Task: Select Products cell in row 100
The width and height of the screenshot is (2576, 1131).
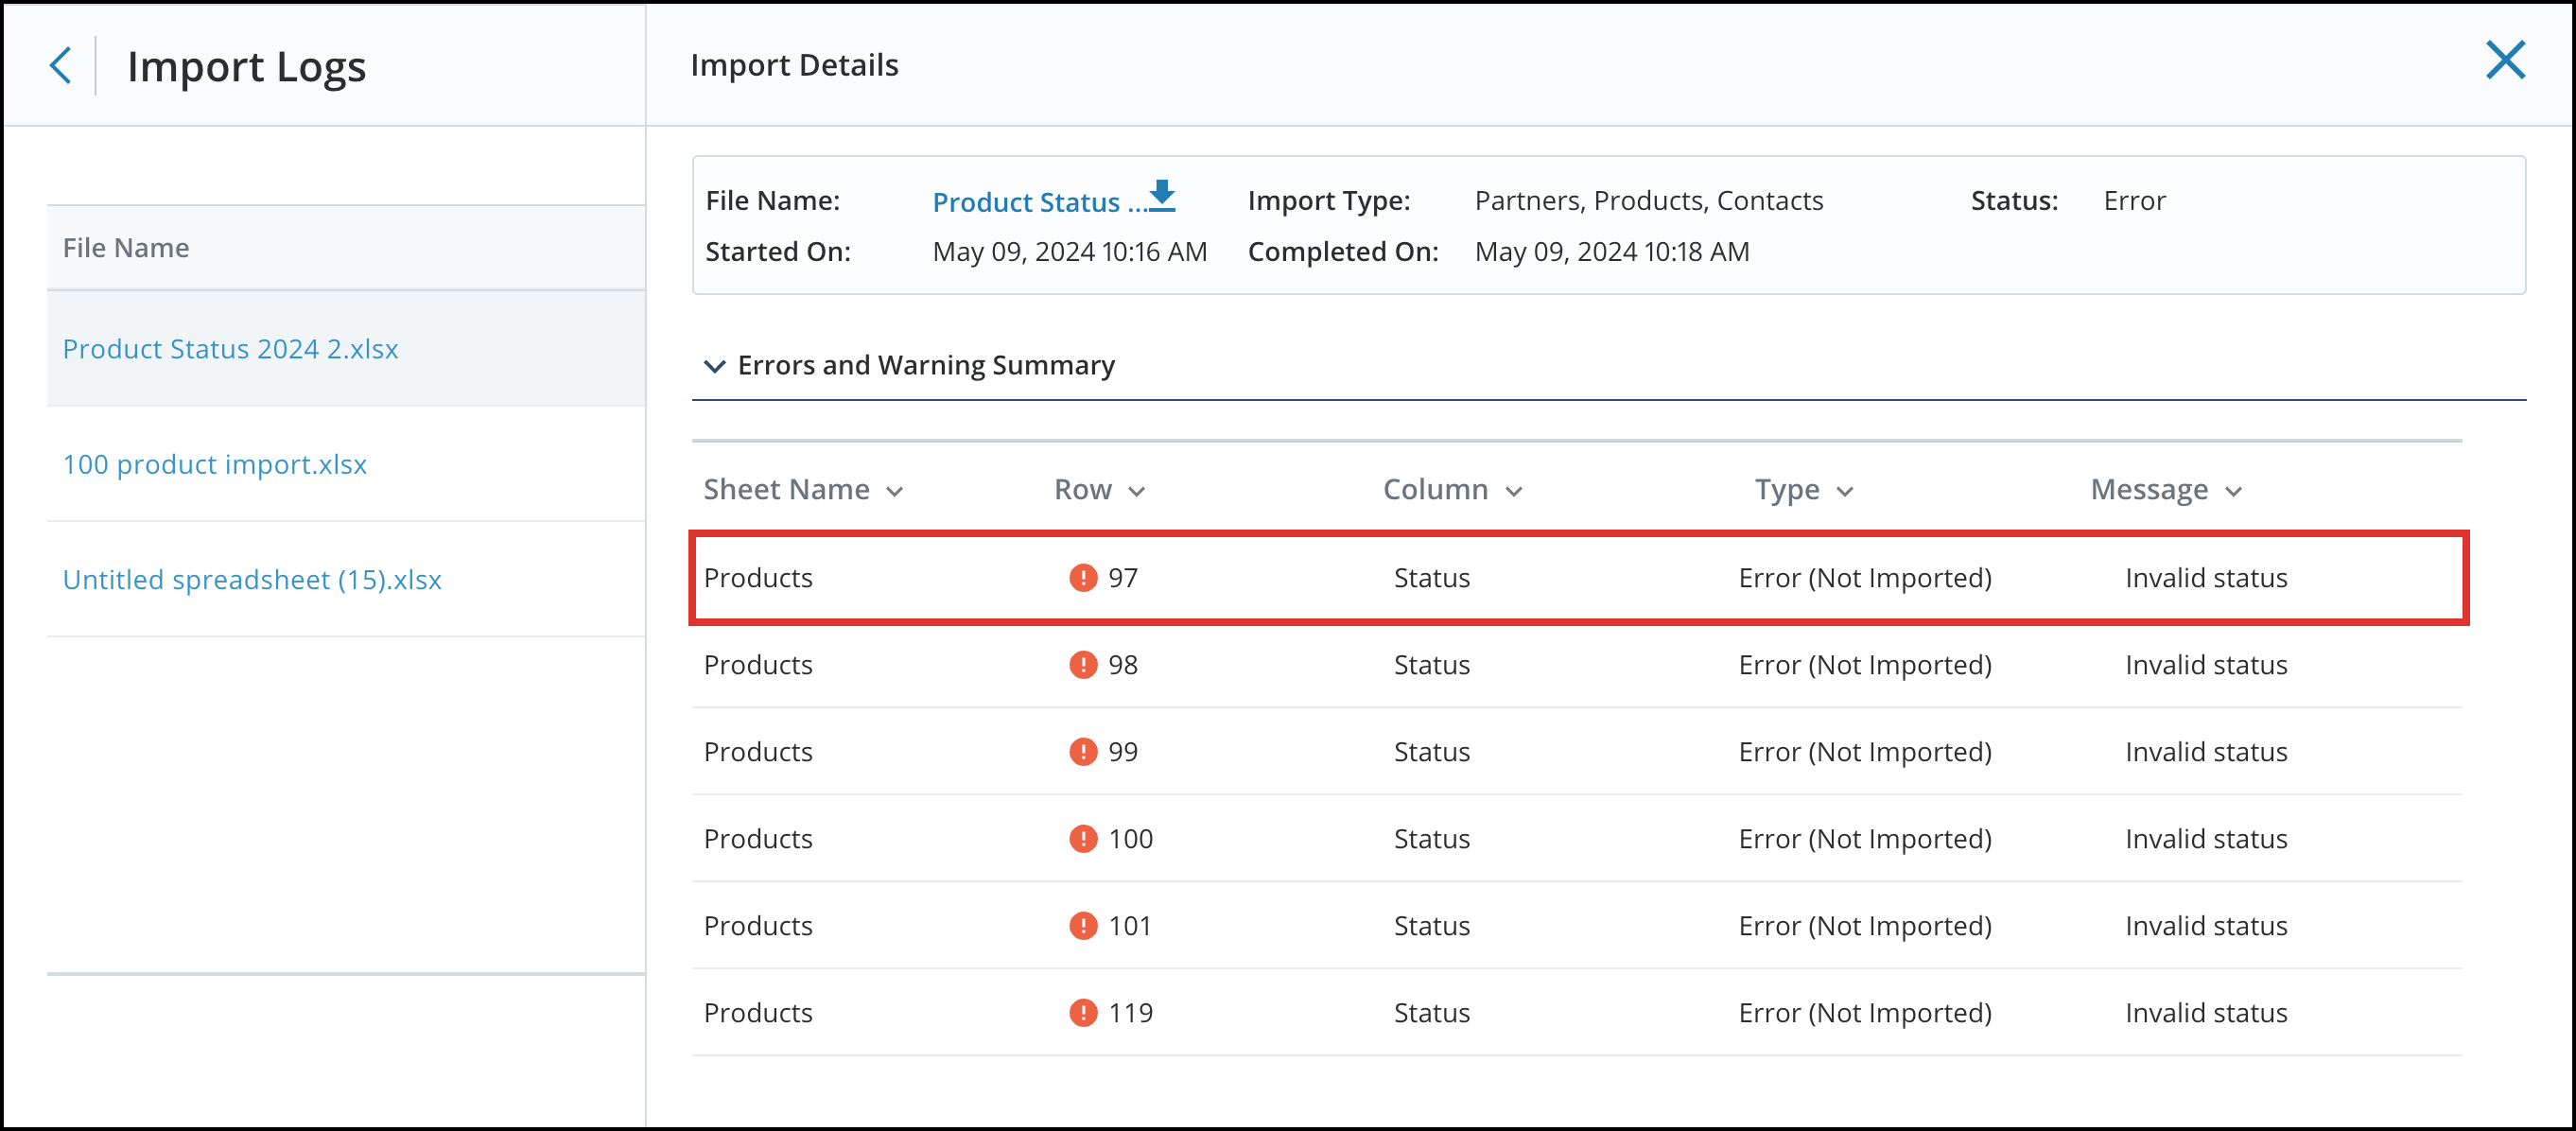Action: click(758, 838)
